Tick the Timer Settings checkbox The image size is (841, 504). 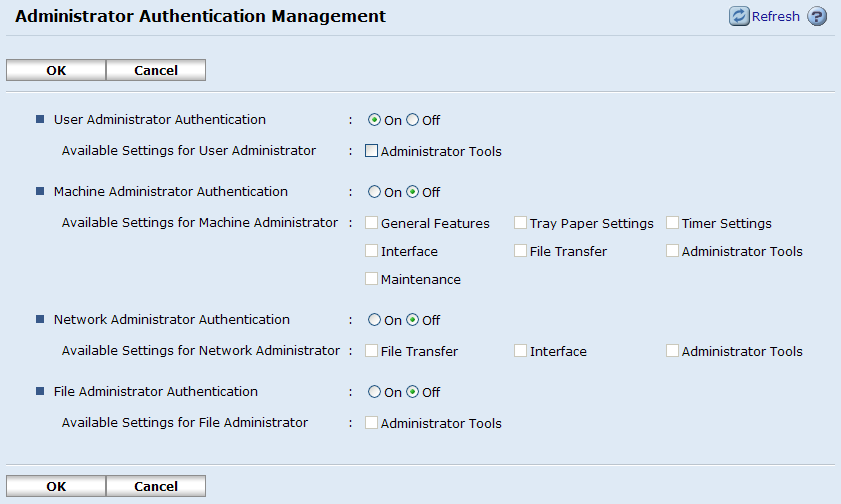673,223
